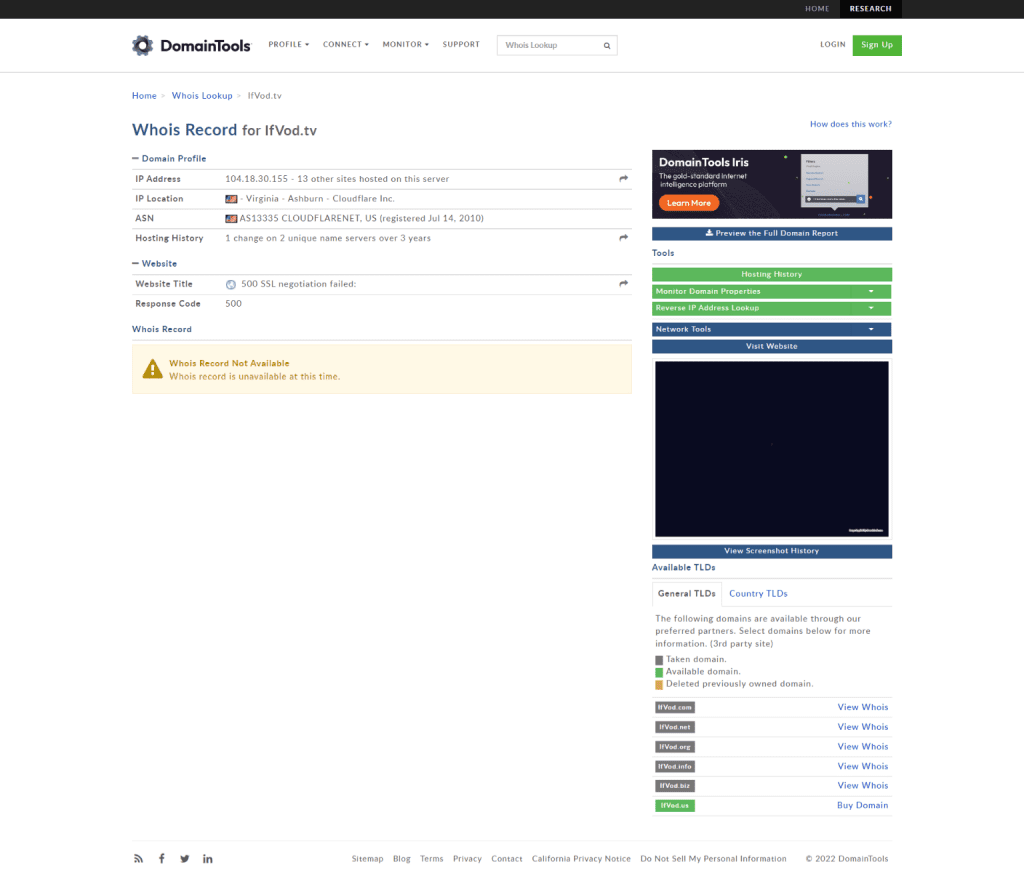Click the IfVod.org gray domain tag

point(675,747)
